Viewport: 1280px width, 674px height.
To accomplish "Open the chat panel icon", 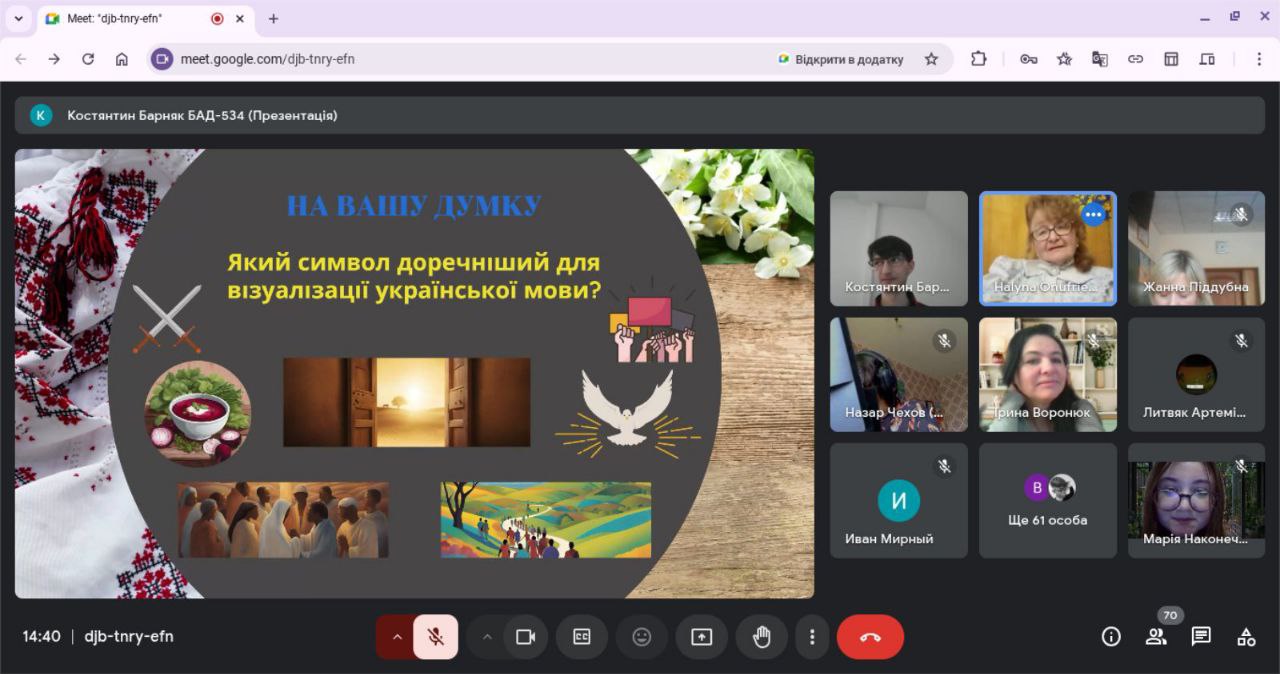I will tap(1201, 637).
